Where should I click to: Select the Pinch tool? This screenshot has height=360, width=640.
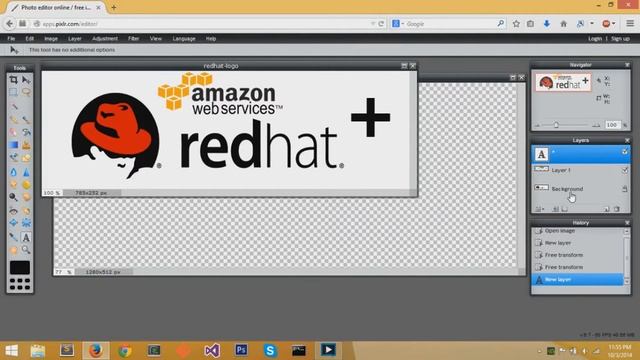tap(26, 223)
